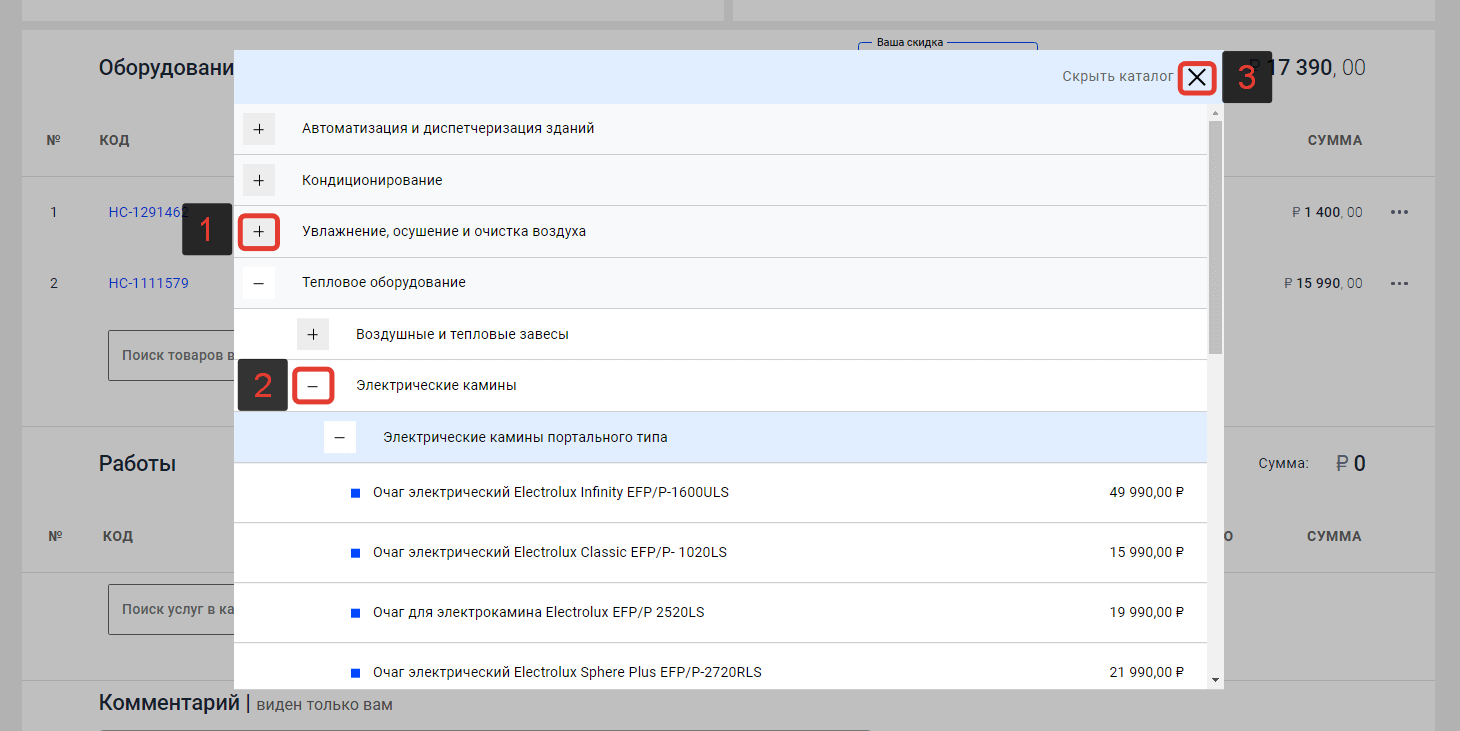
Task: Click the catalog vertical scrollbar thumb
Action: click(1216, 237)
